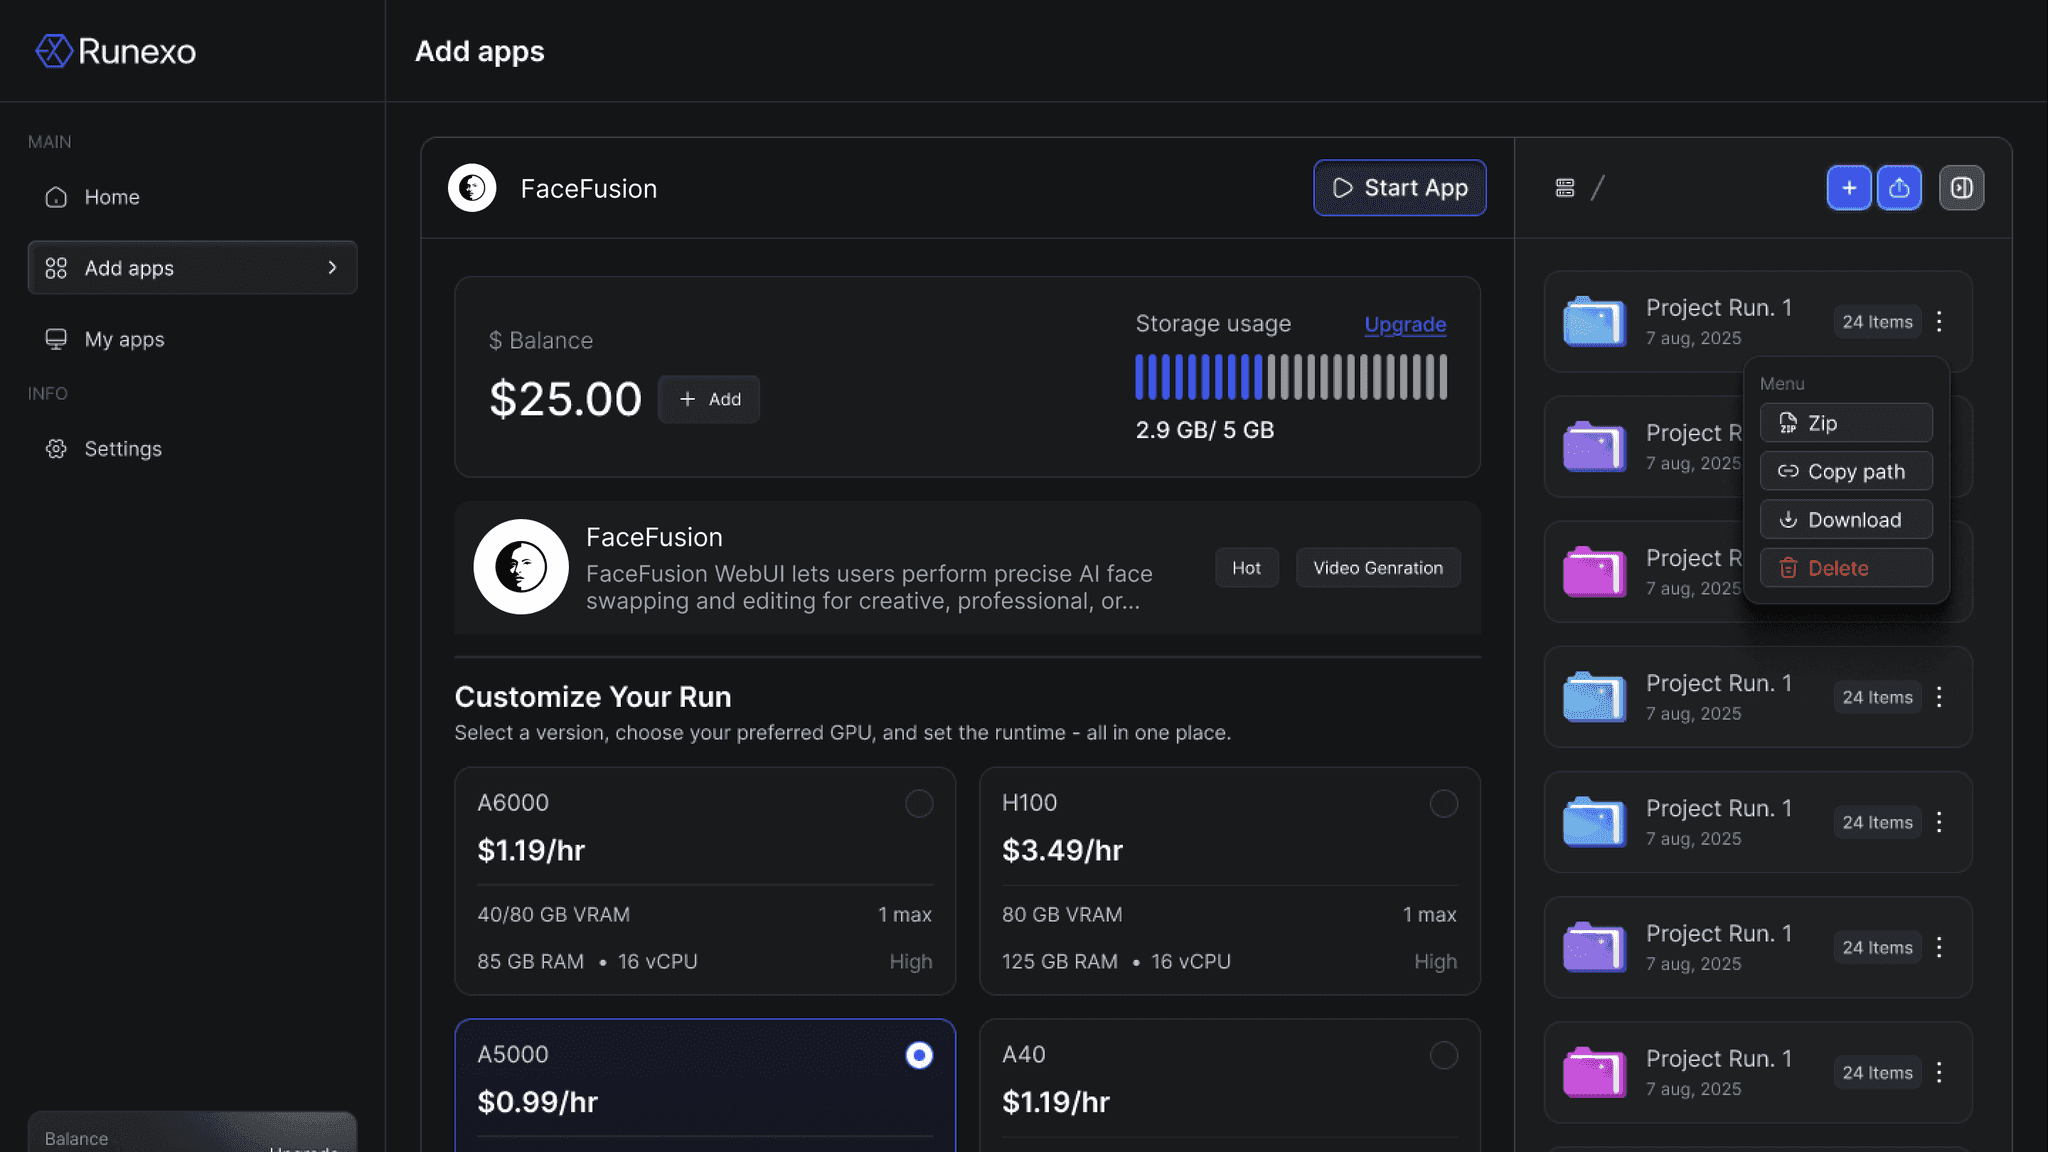The height and width of the screenshot is (1152, 2048).
Task: Click the Upgrade storage link
Action: point(1404,324)
